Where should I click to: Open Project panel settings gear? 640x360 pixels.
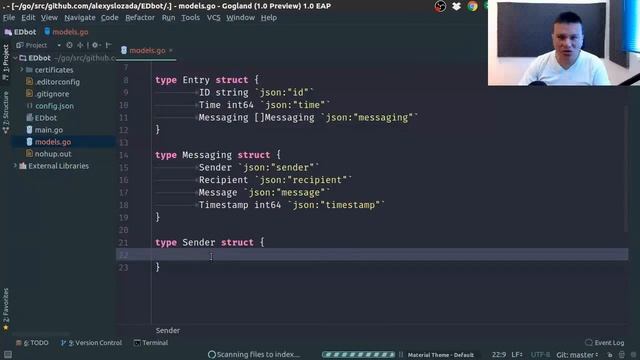coord(96,45)
